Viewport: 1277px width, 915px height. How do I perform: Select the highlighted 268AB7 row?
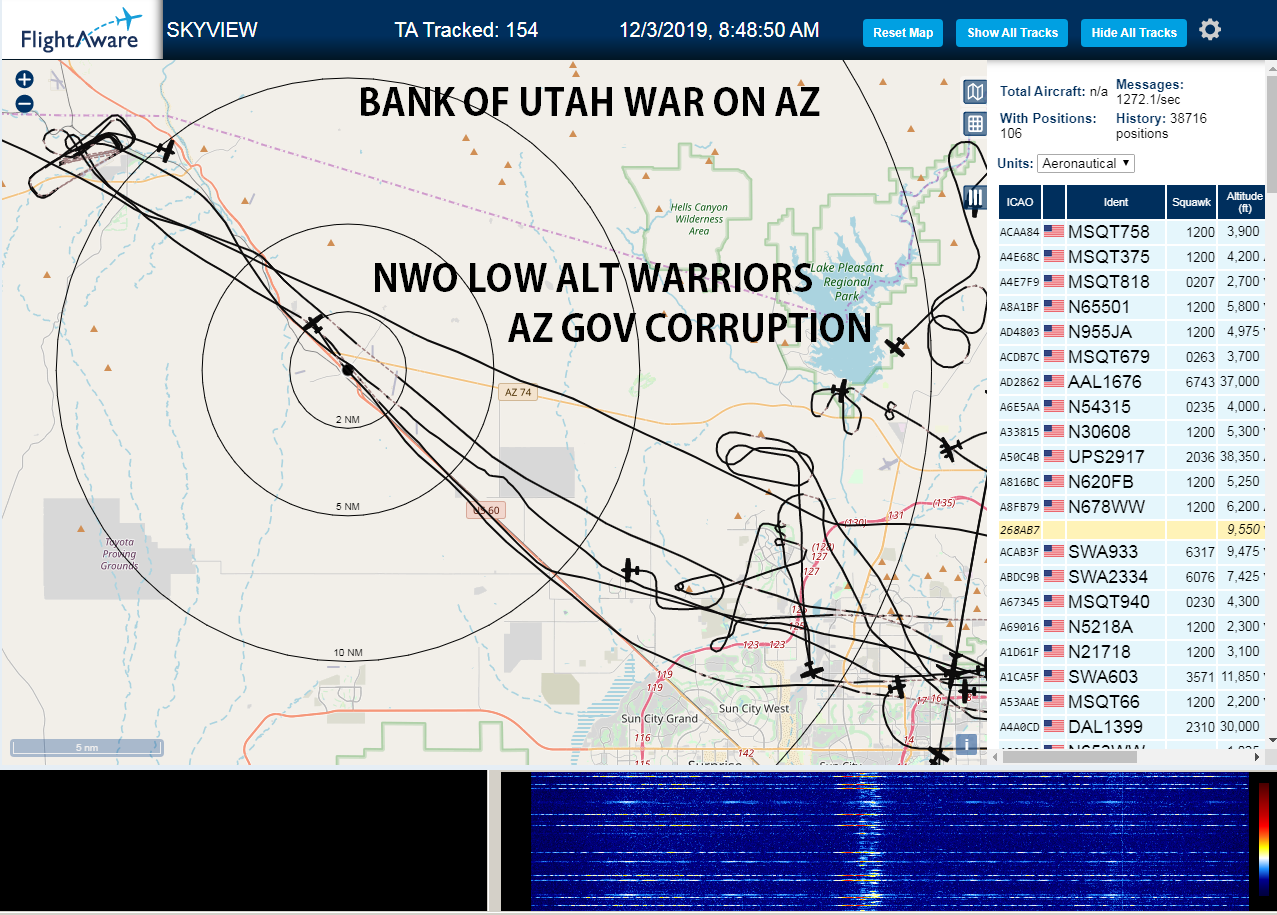point(1133,530)
